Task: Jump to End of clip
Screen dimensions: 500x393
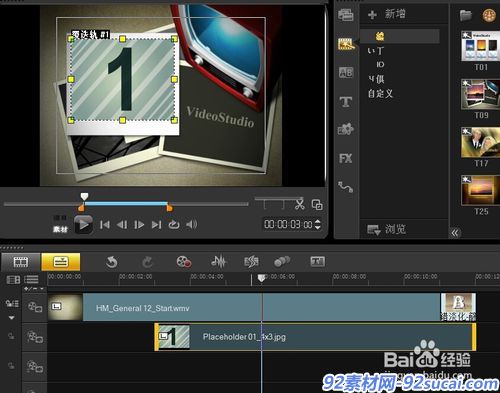Action: pos(156,225)
